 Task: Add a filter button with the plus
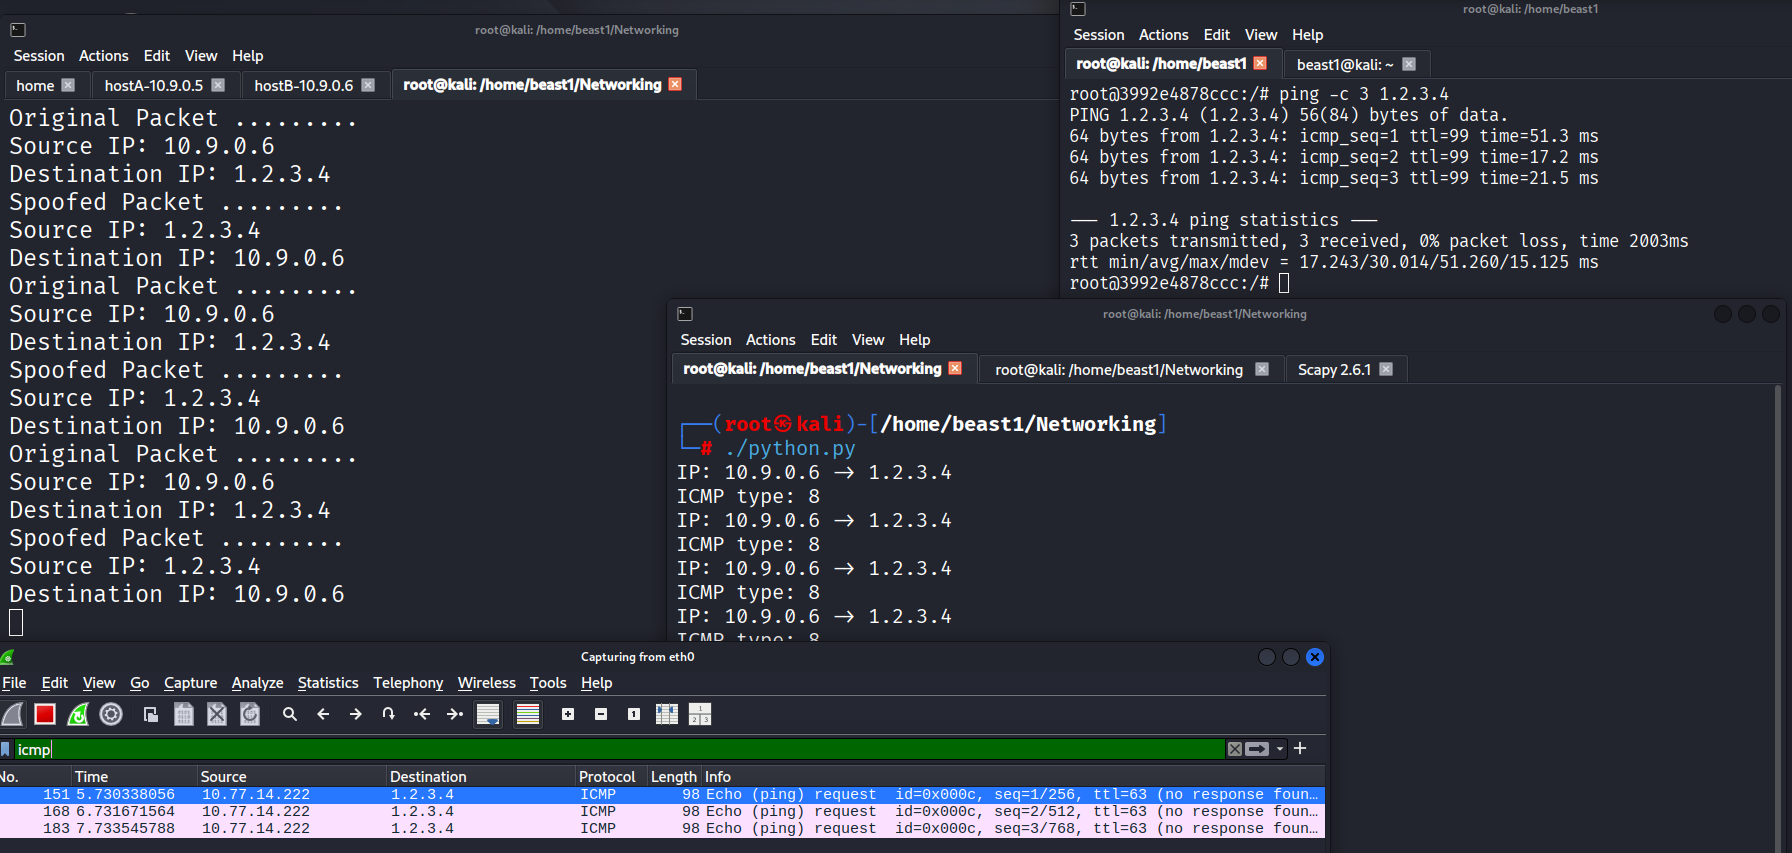pyautogui.click(x=1300, y=749)
